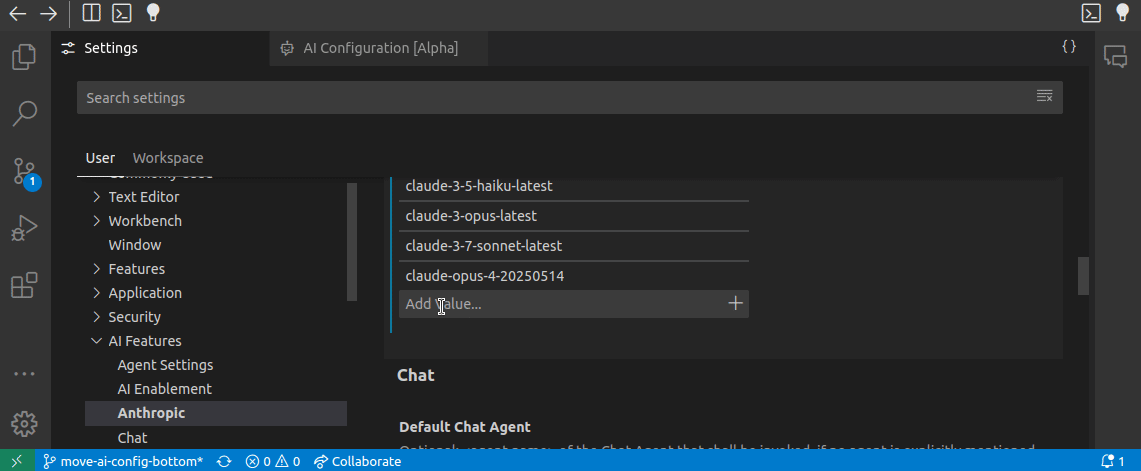
Task: Open the Source Control view with the 1 badge
Action: click(25, 172)
